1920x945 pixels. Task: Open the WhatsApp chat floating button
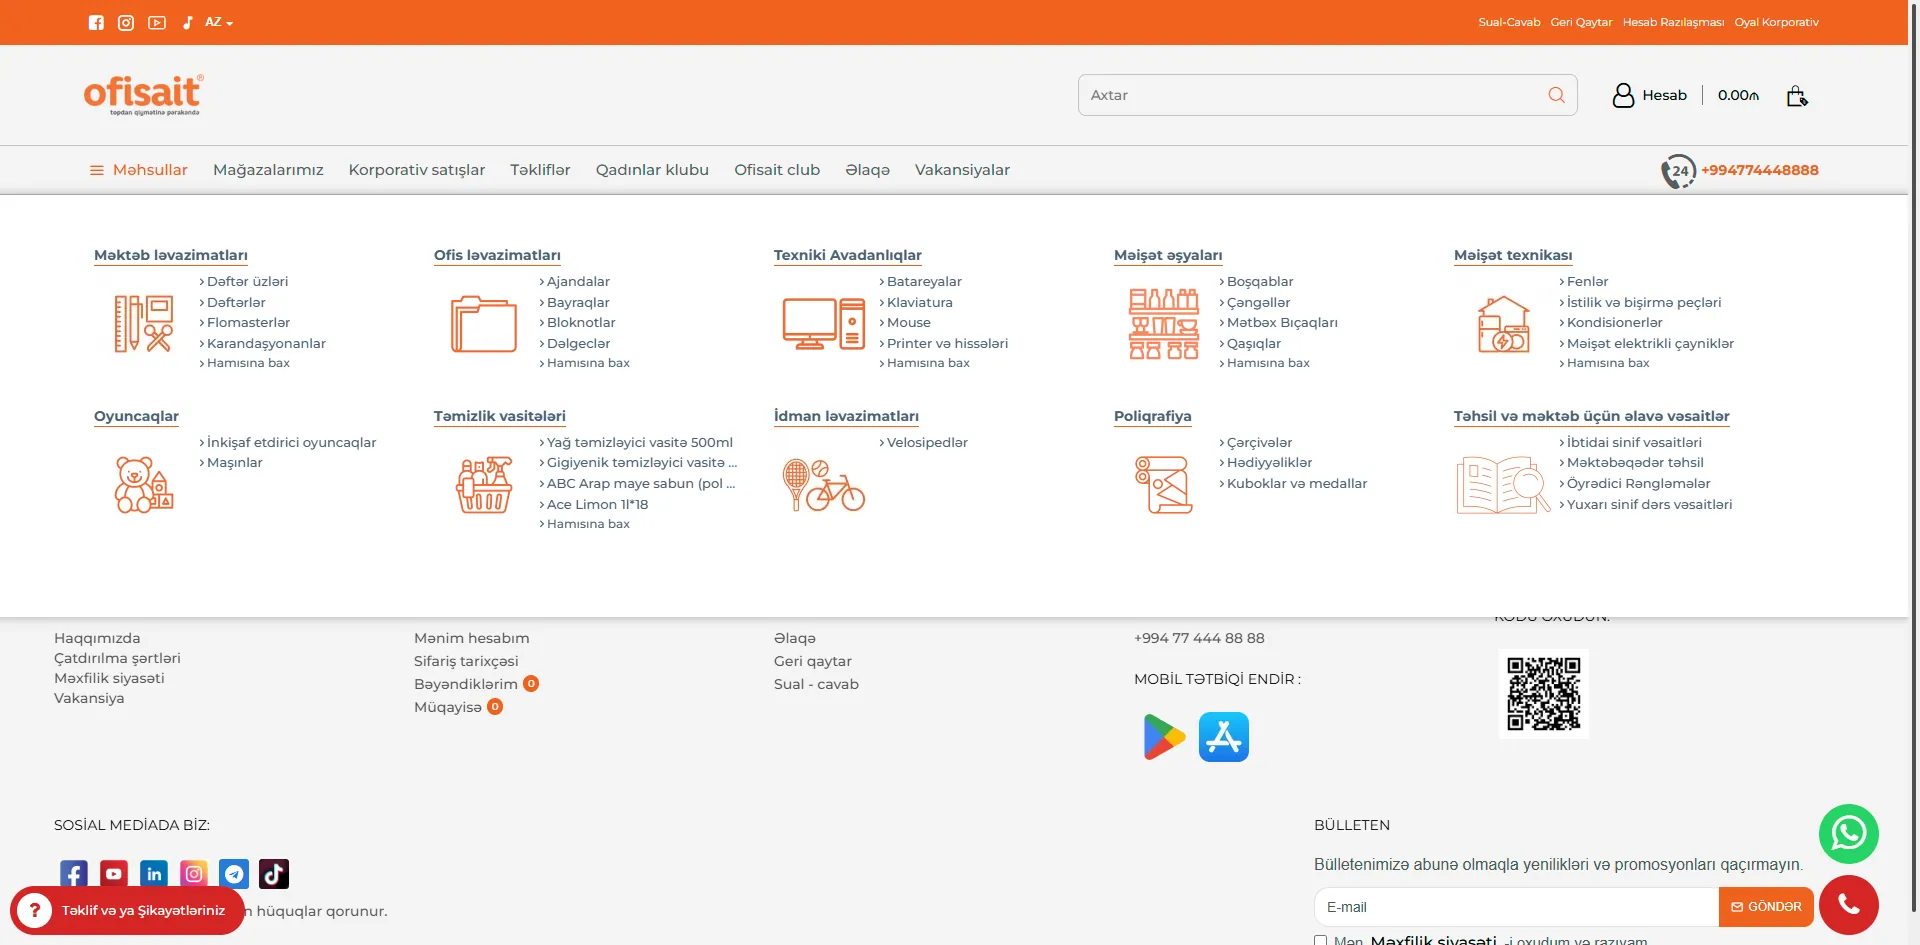pos(1848,834)
